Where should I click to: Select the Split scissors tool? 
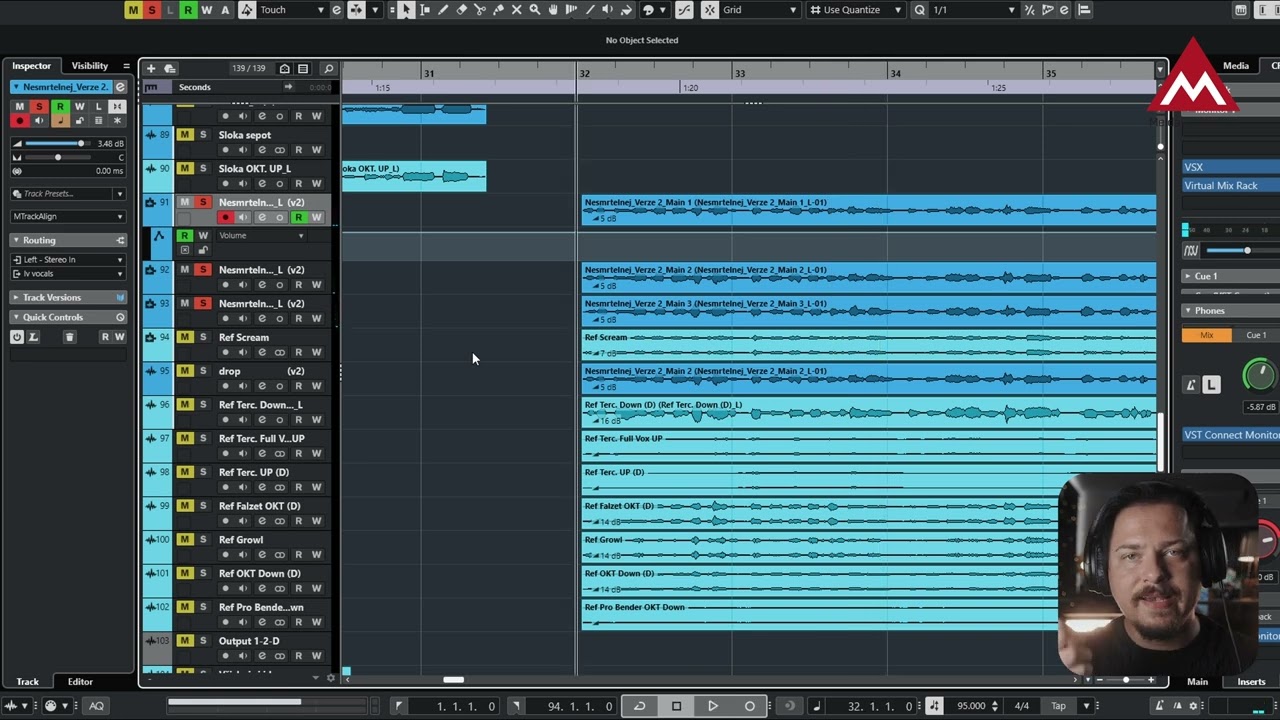pos(480,10)
